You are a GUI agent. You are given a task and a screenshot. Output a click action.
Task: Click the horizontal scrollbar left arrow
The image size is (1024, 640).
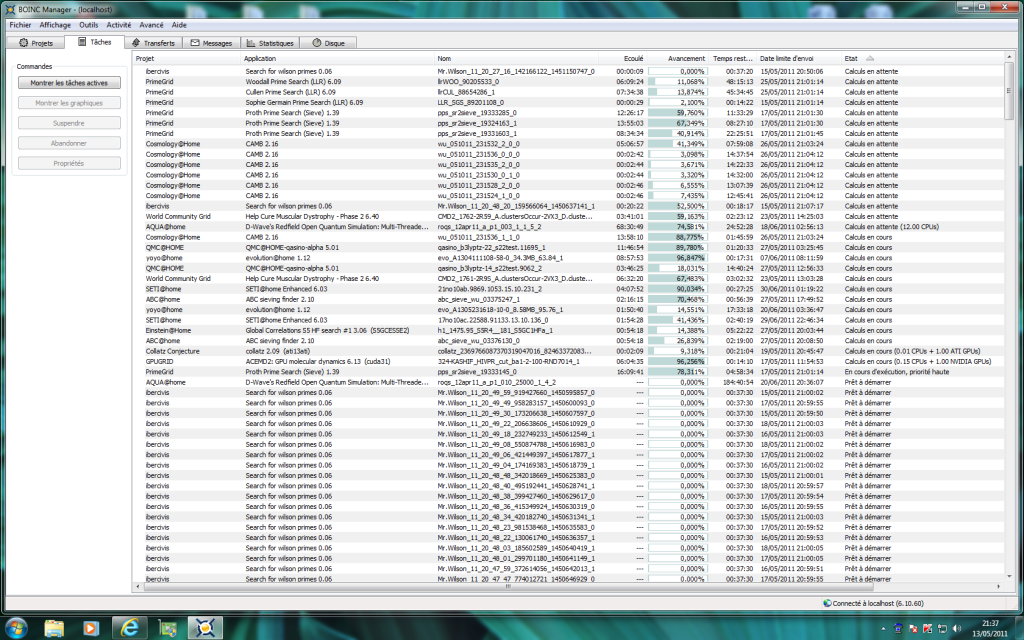[138, 586]
